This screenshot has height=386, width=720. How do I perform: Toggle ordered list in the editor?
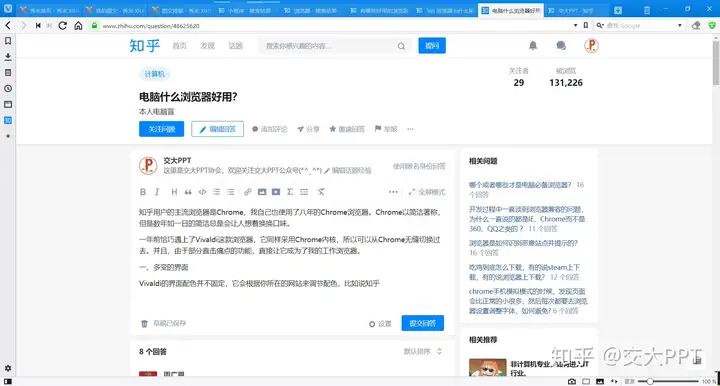216,192
